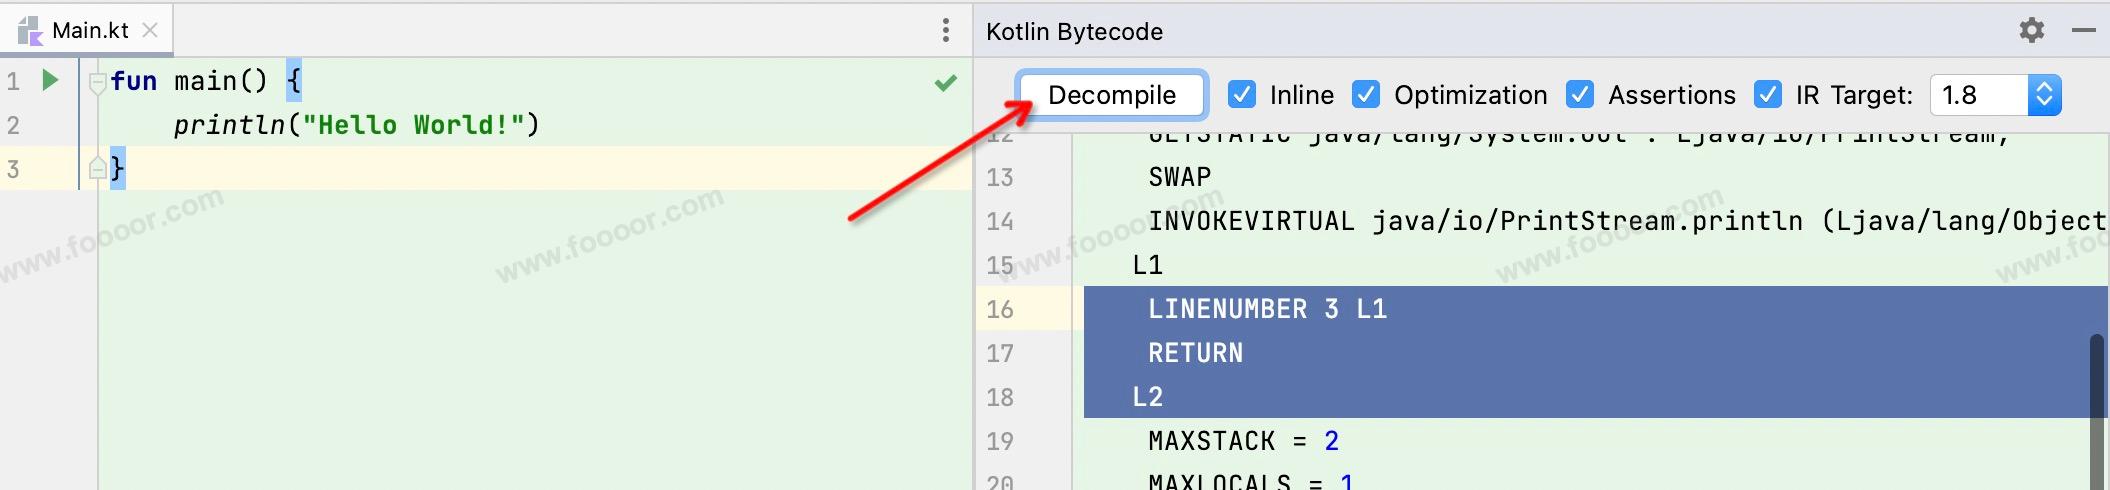Click the closing brace fold marker
Image resolution: width=2110 pixels, height=490 pixels.
[97, 168]
